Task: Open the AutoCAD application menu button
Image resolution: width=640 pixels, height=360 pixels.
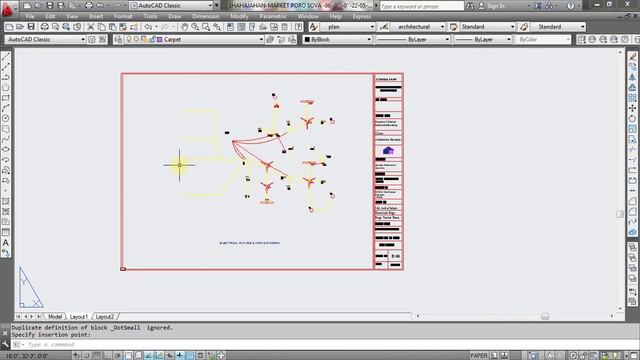Action: [7, 9]
